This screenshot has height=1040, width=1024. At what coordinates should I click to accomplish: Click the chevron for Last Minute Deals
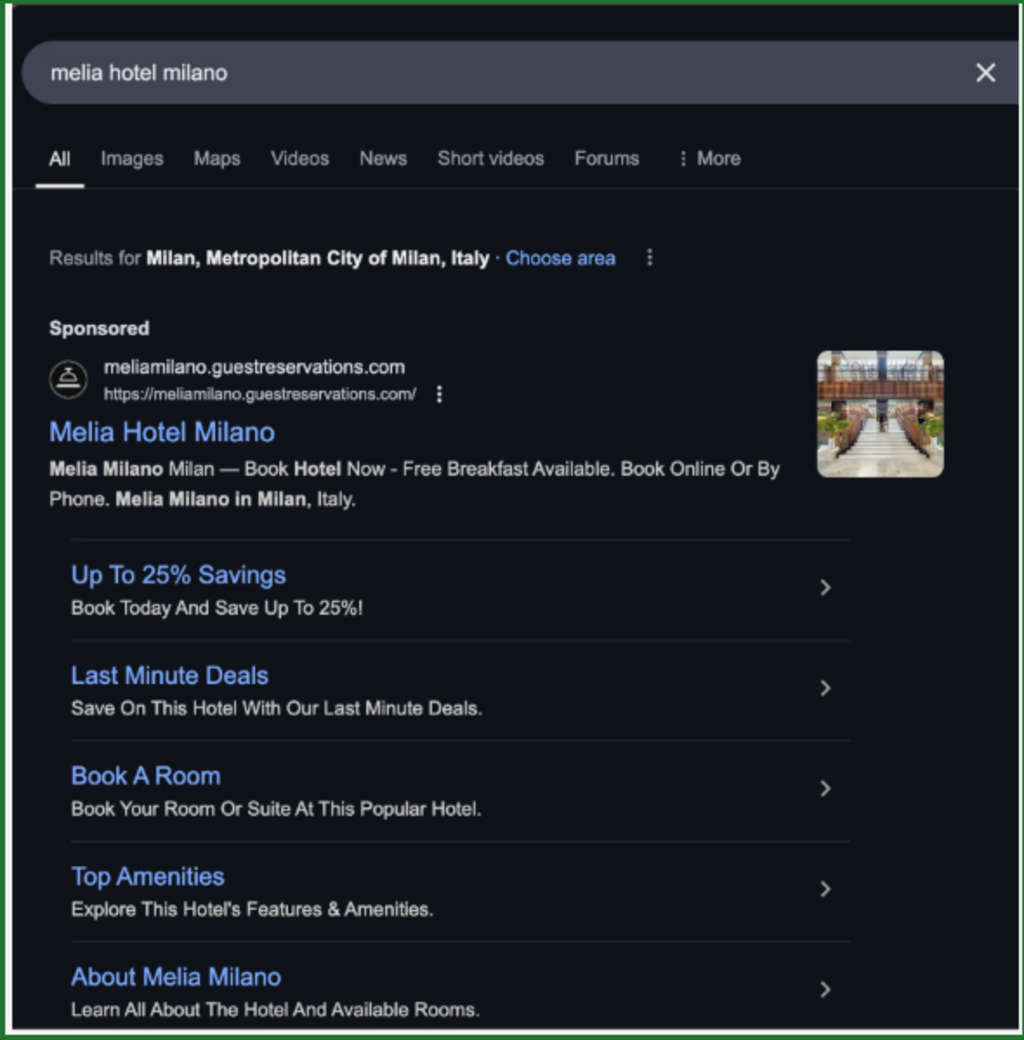pos(825,688)
